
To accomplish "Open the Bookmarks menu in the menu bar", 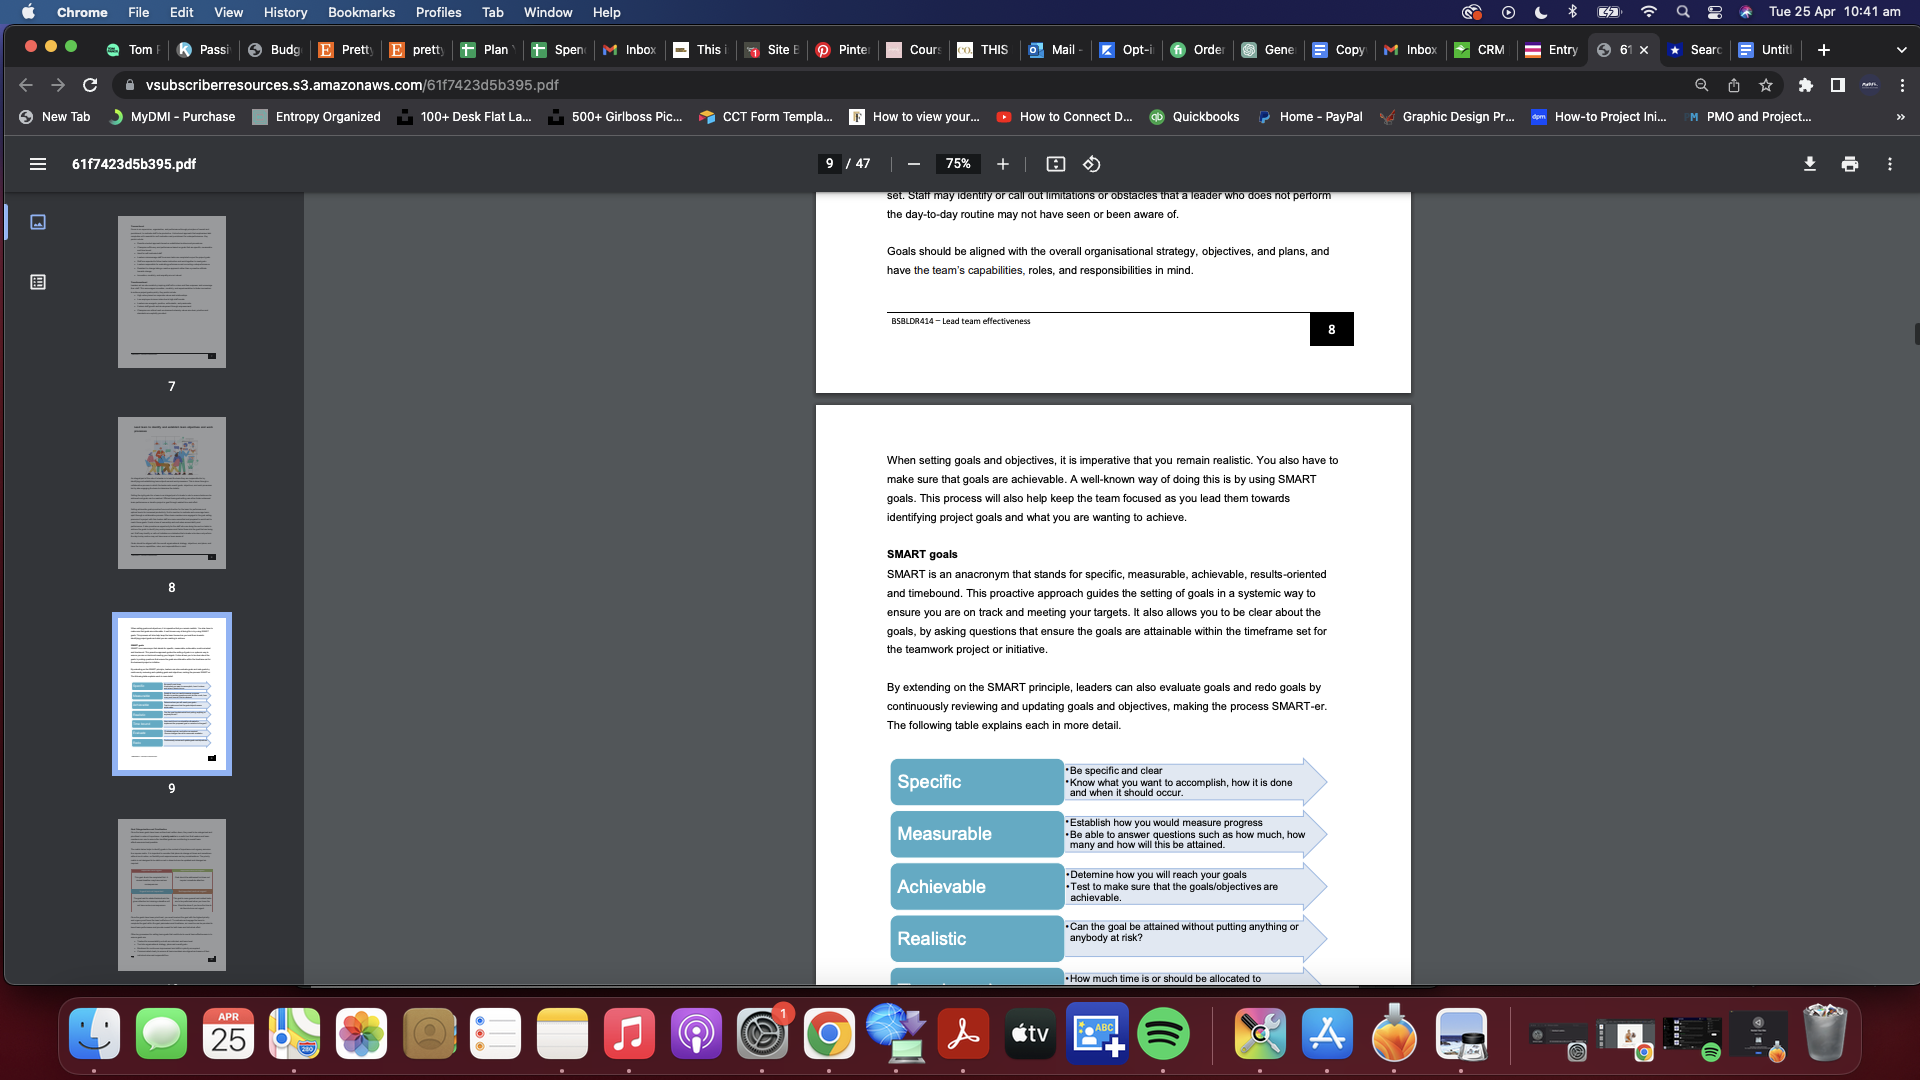I will tap(361, 12).
